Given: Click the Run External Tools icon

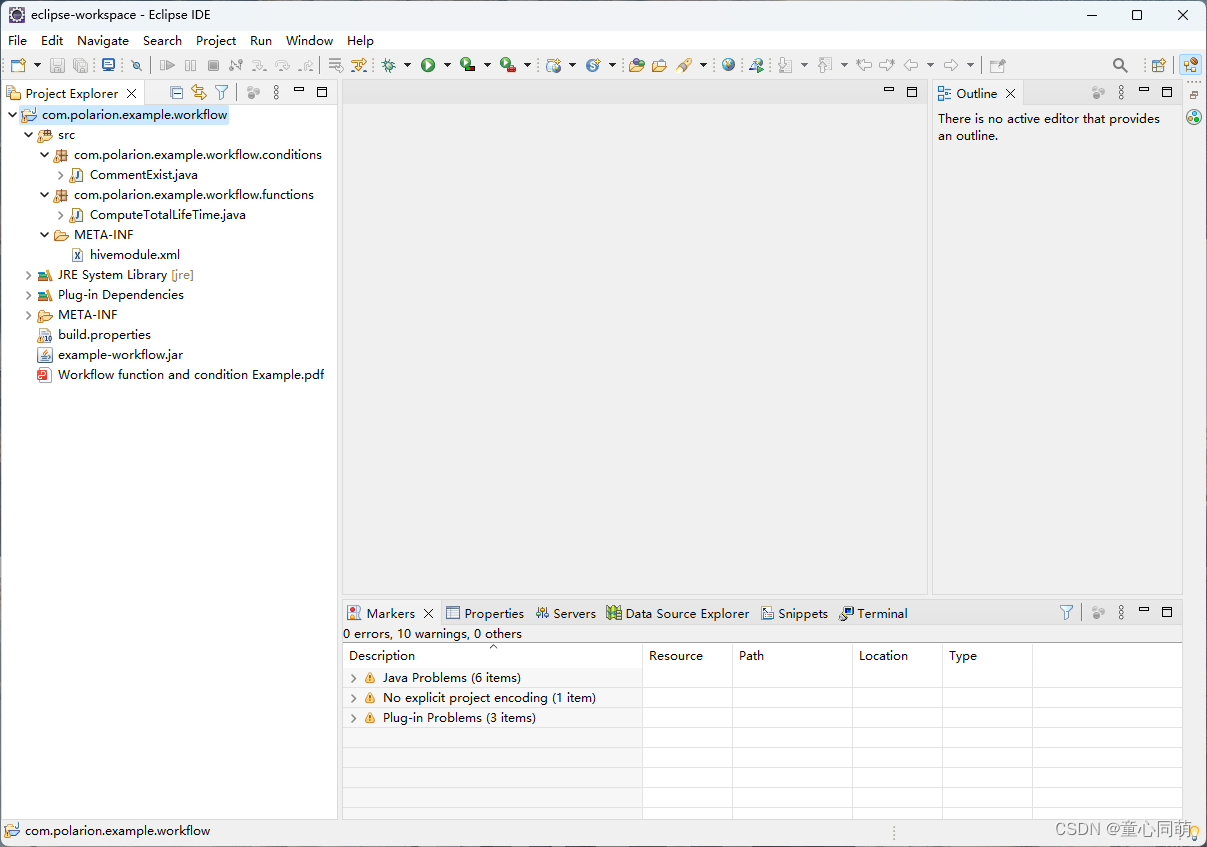Looking at the screenshot, I should pos(508,65).
